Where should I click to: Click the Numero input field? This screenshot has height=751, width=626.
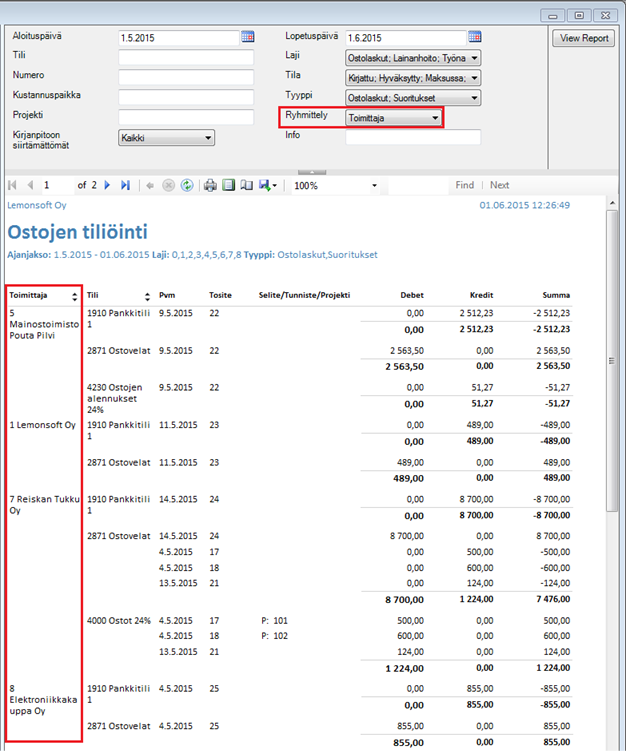coord(186,77)
